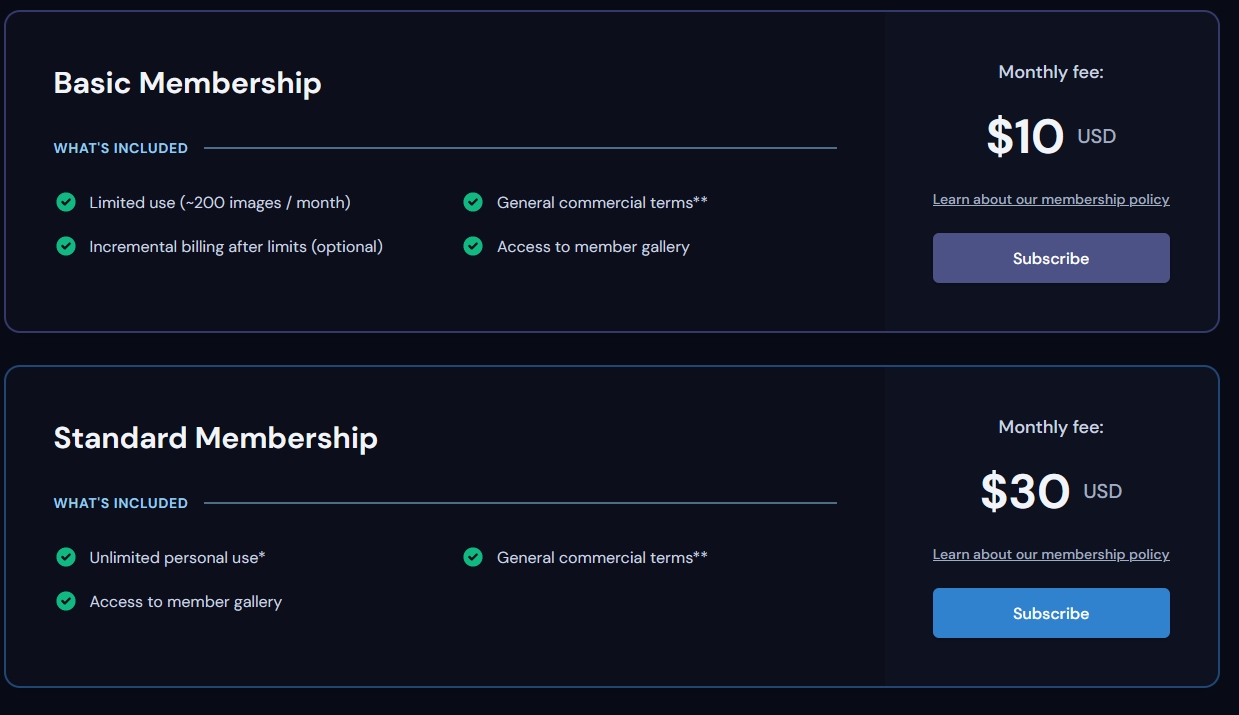Image resolution: width=1239 pixels, height=715 pixels.
Task: Click Standard plan's General commercial terms checkmark
Action: tap(473, 558)
